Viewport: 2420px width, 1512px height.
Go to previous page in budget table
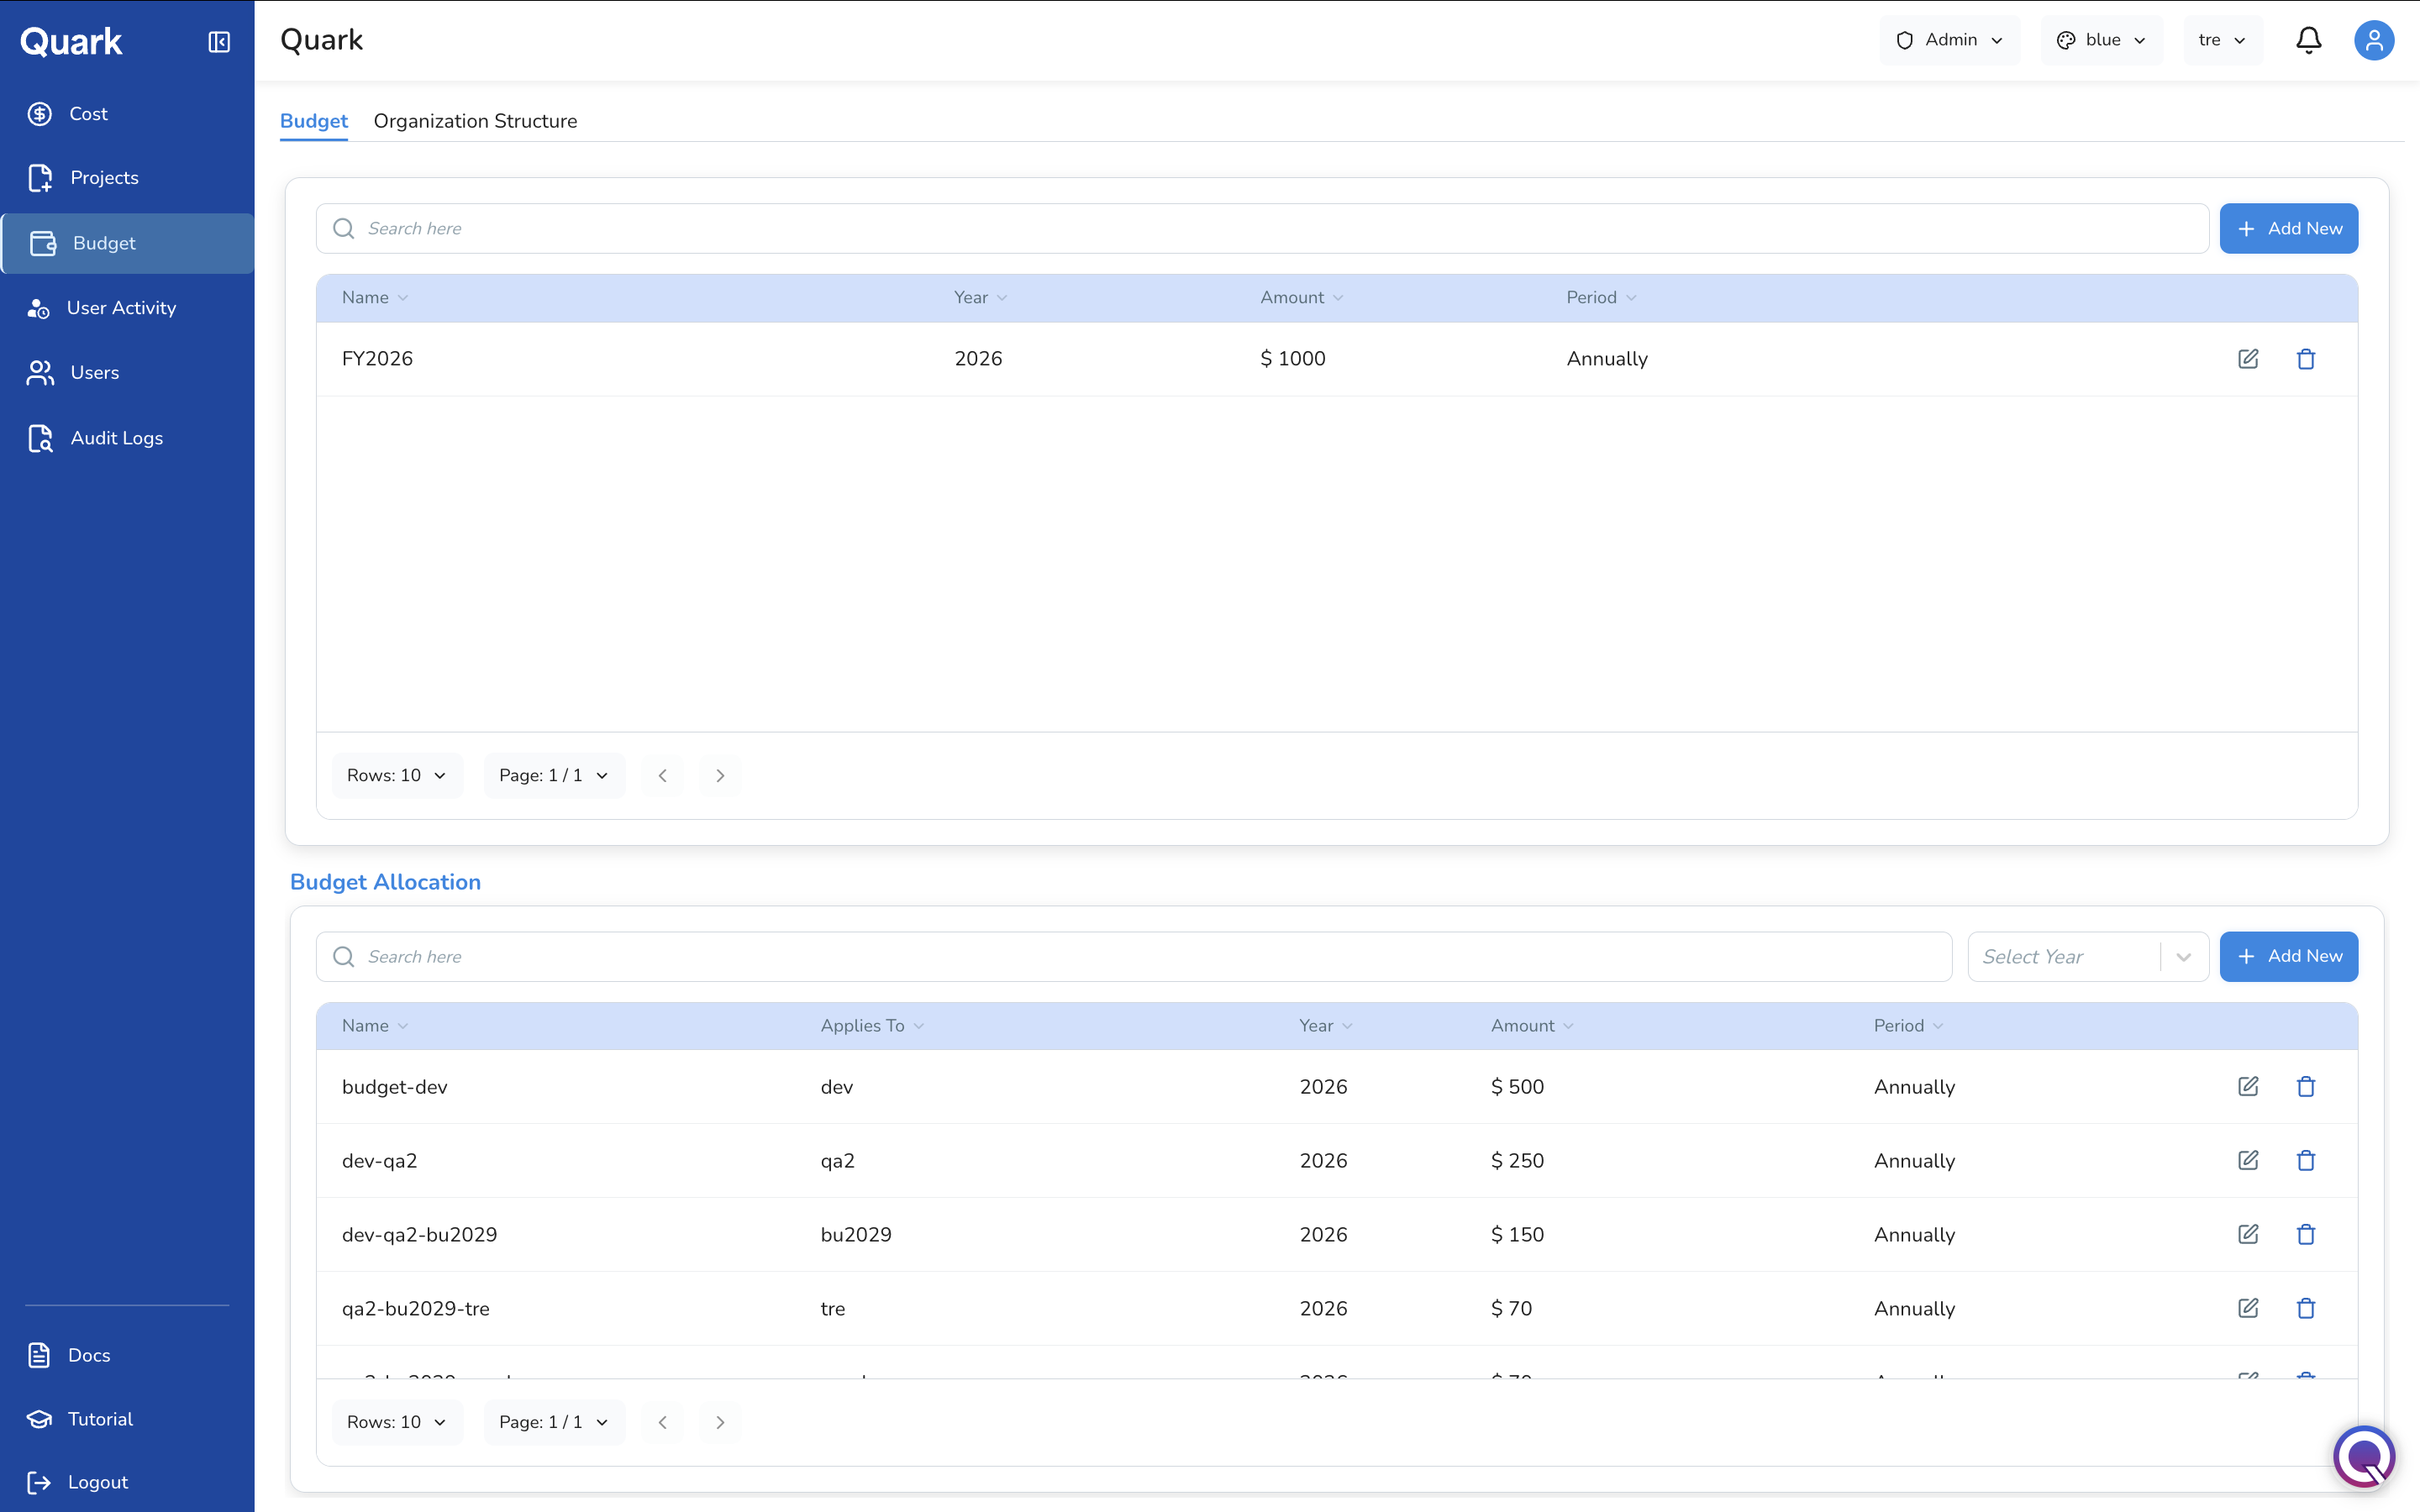(662, 776)
